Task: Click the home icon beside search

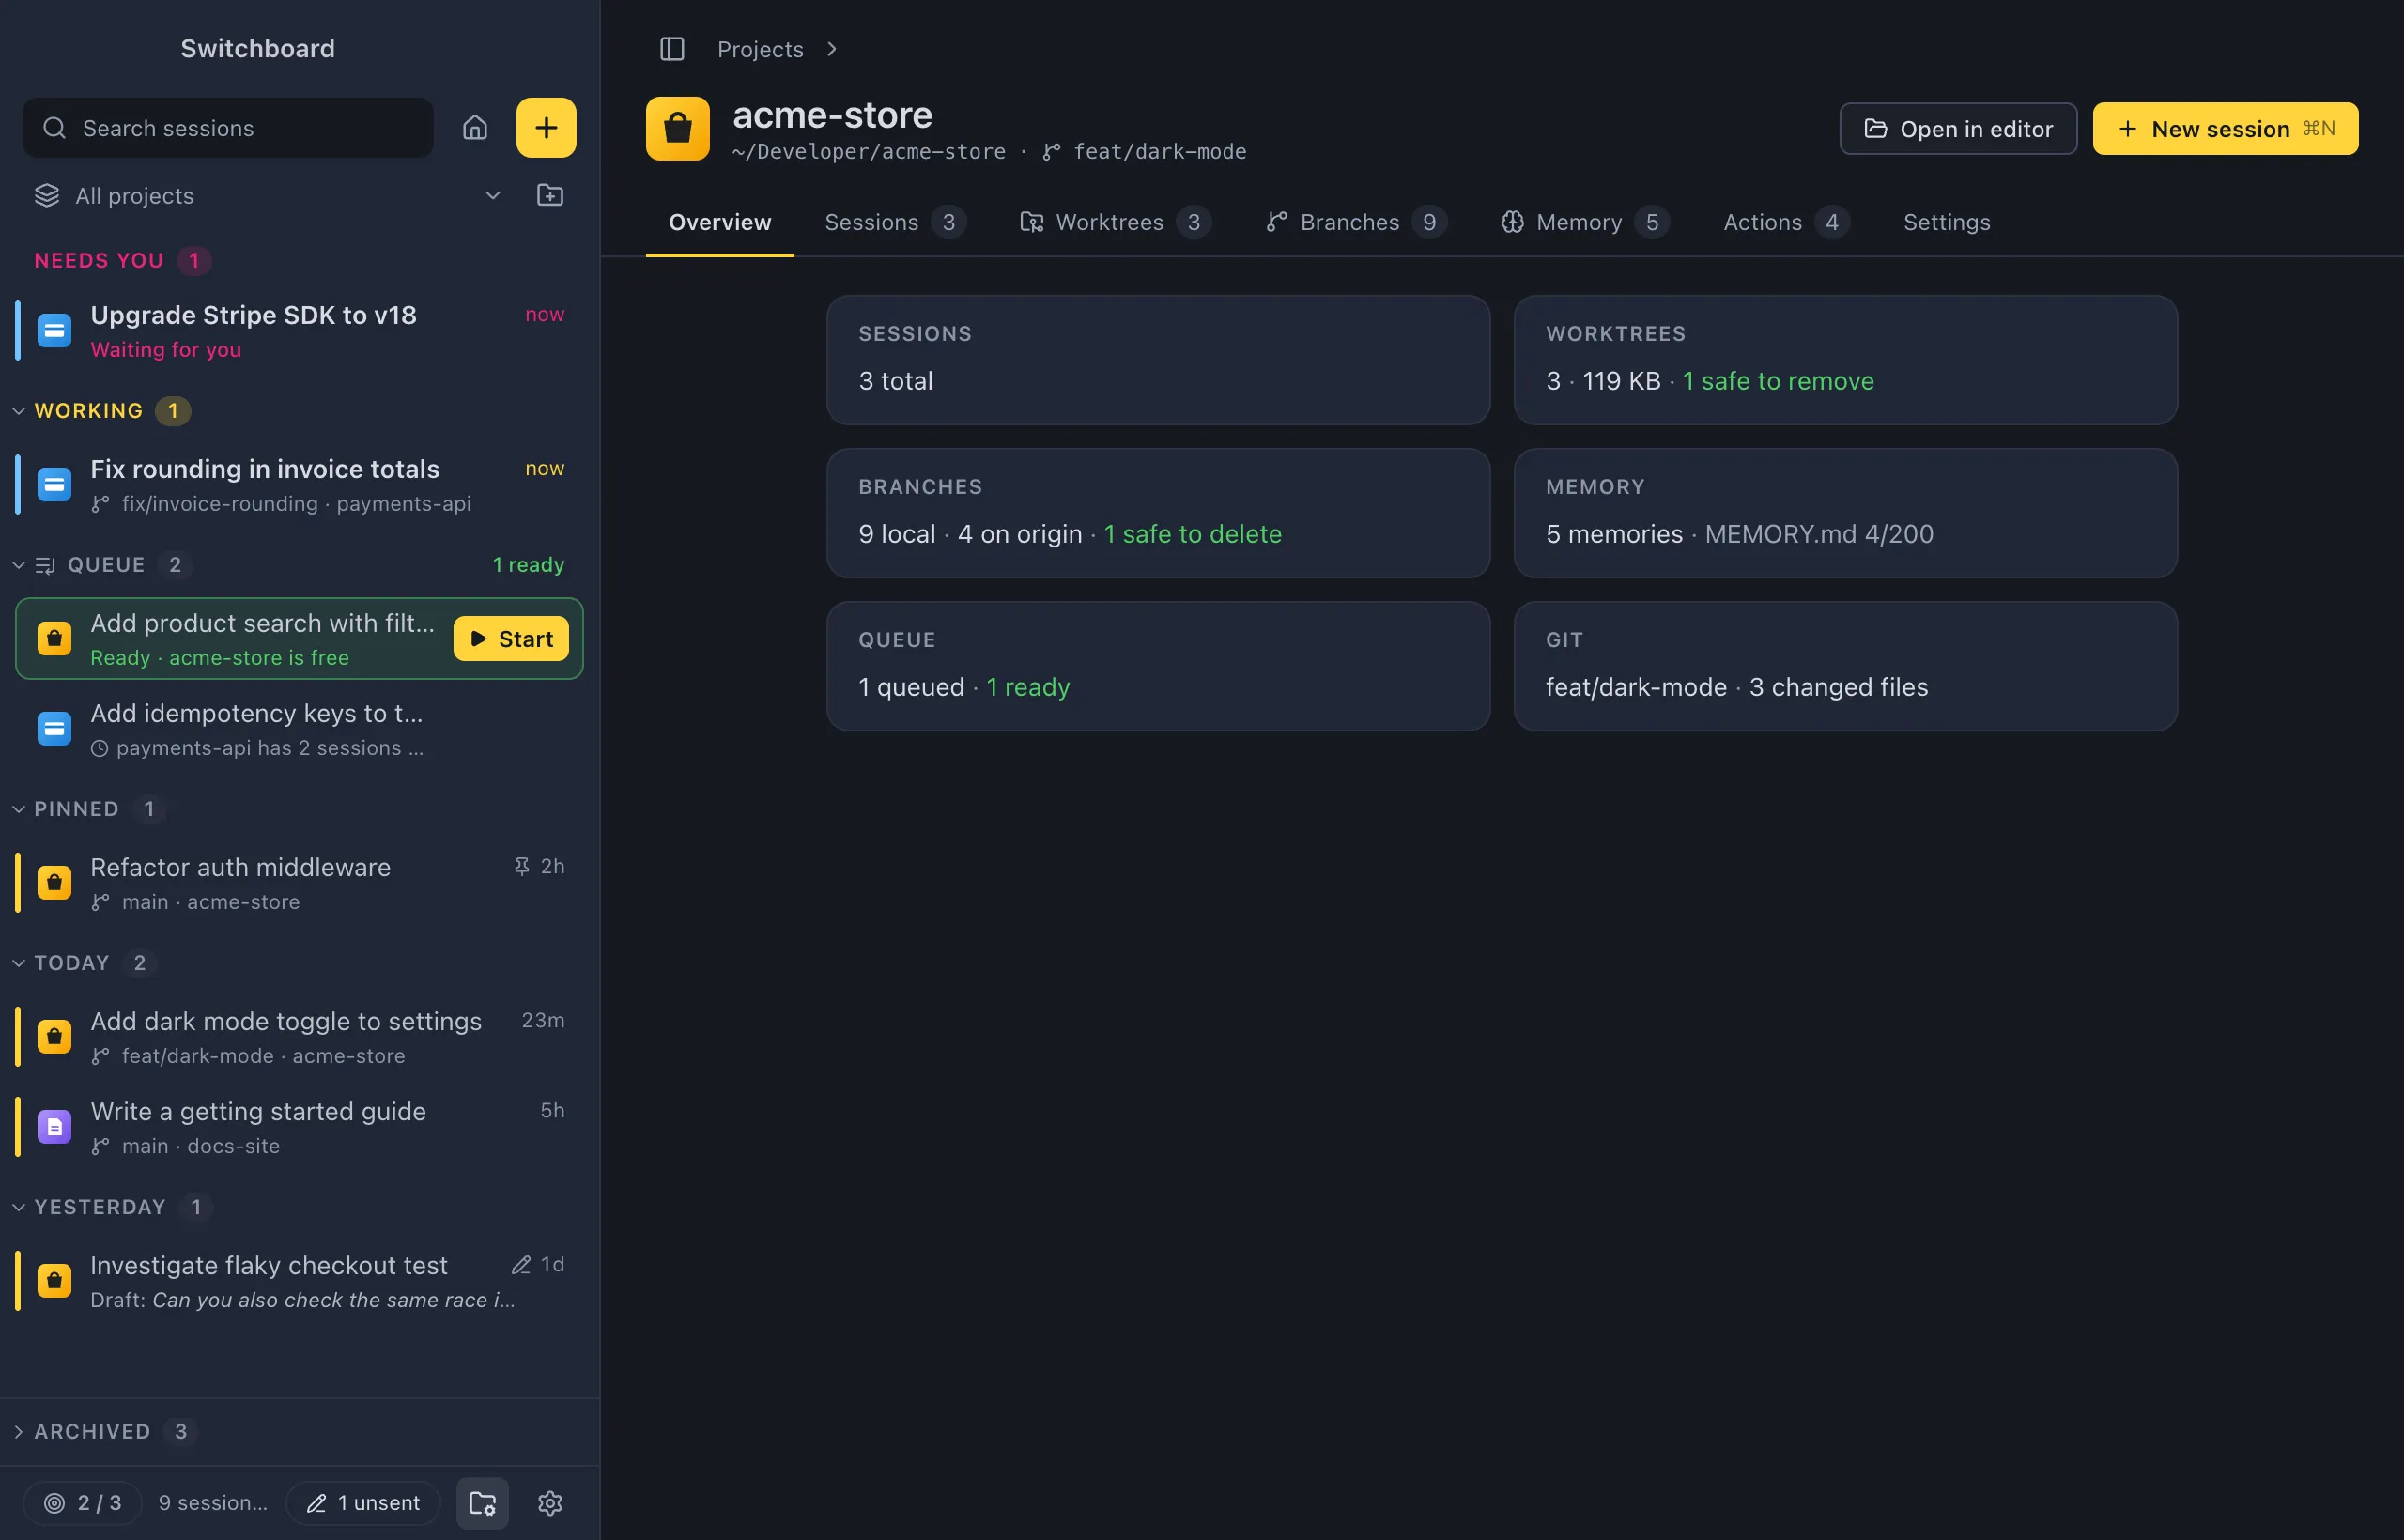Action: [475, 128]
